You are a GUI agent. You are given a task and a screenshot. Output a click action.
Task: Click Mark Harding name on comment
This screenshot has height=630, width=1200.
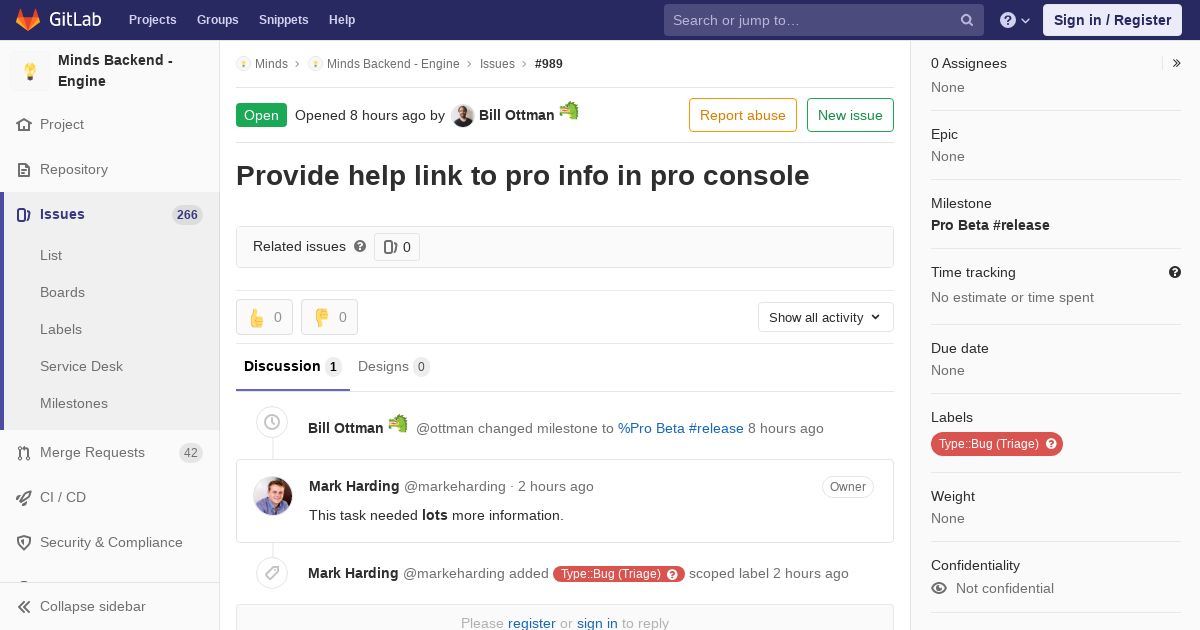354,487
